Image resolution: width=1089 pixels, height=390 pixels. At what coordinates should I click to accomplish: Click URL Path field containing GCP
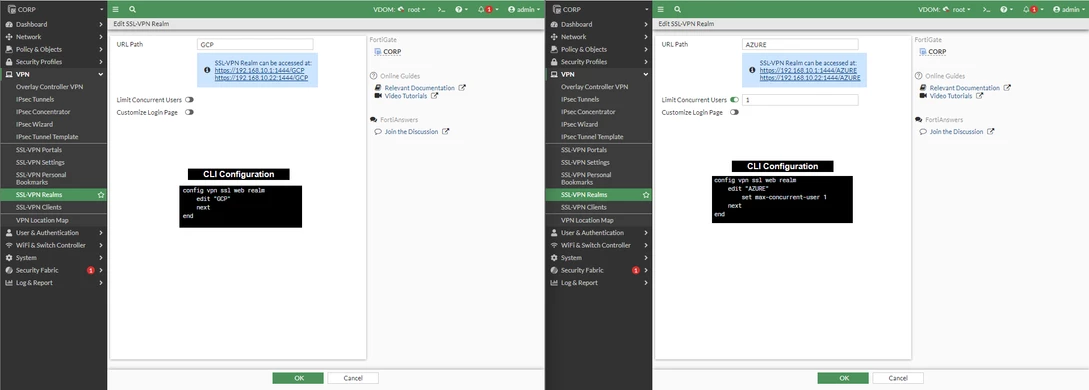click(255, 44)
